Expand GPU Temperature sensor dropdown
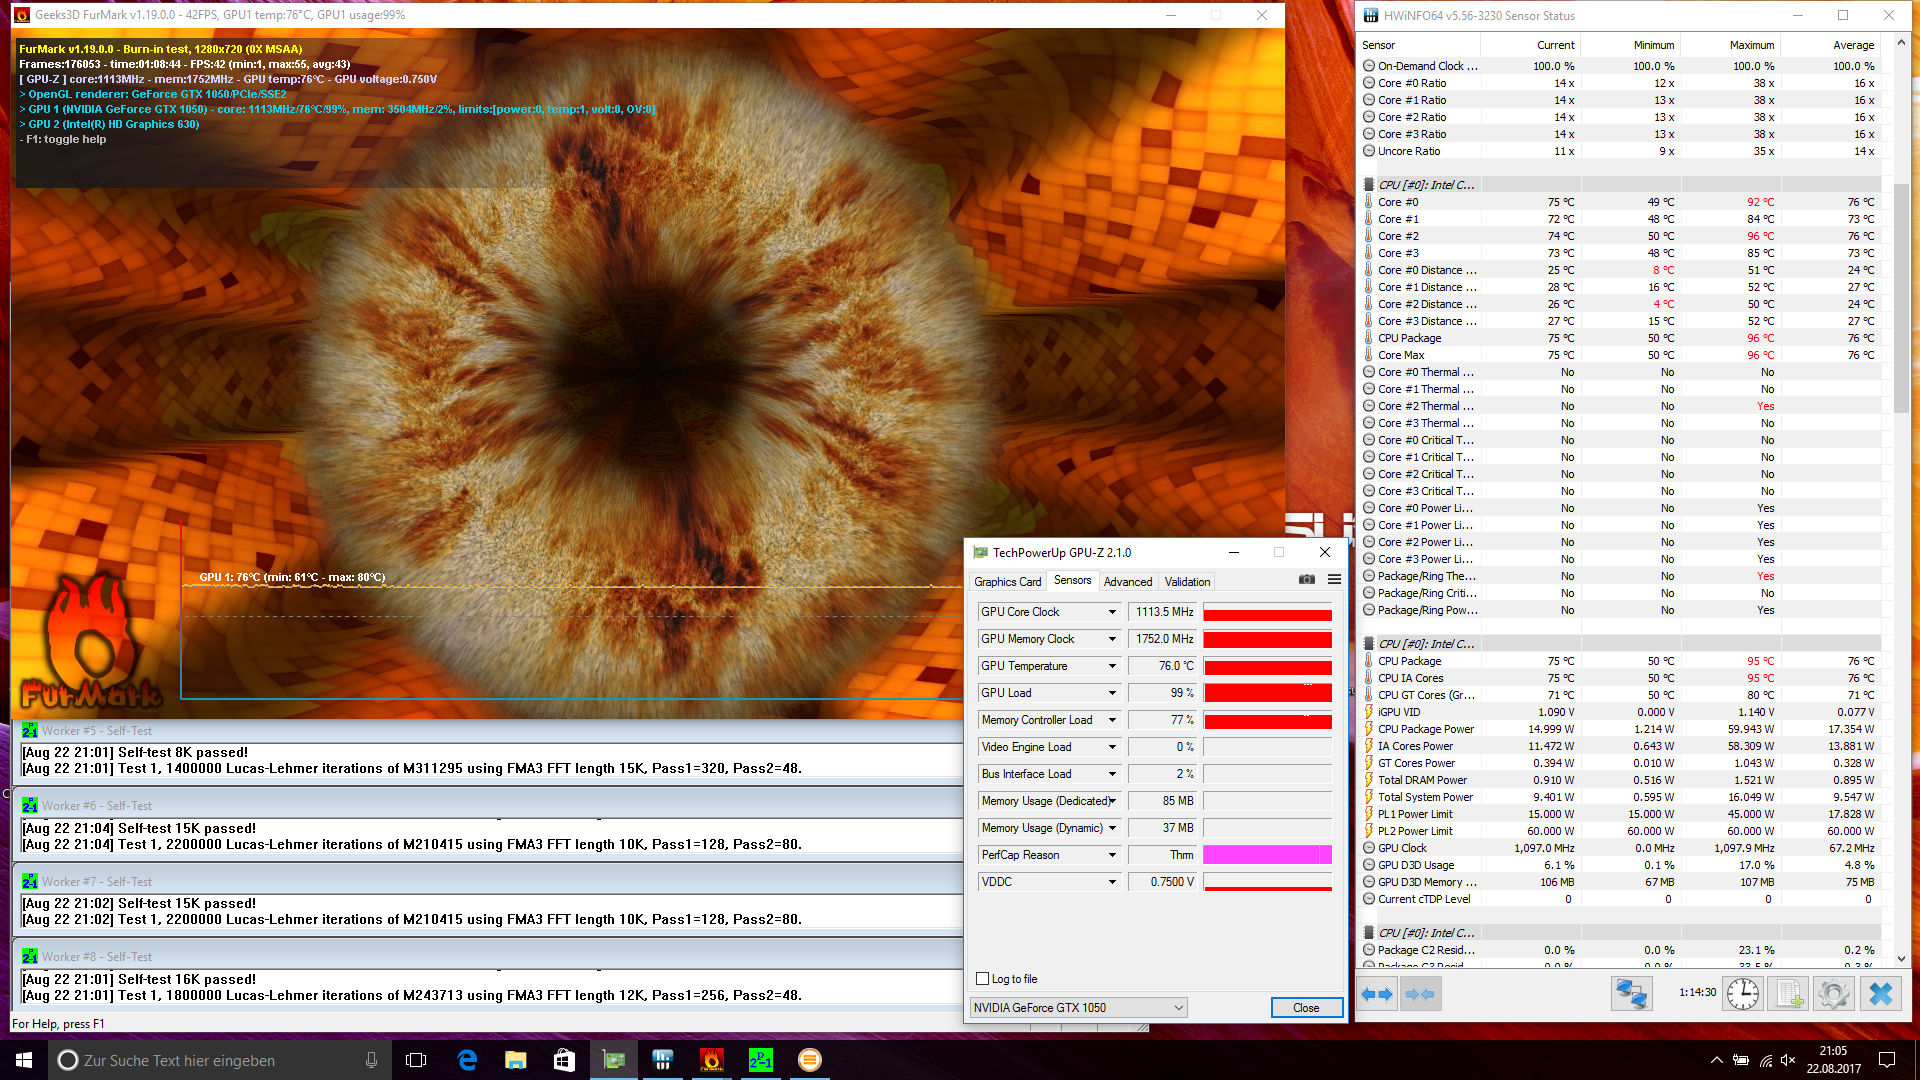The image size is (1920, 1080). click(1111, 666)
